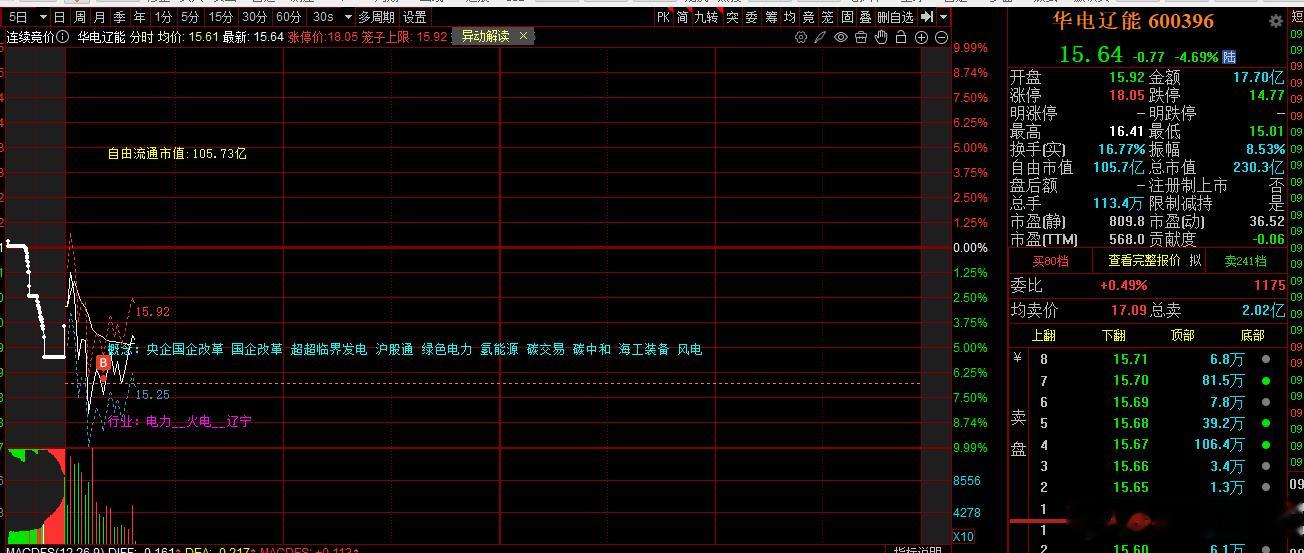This screenshot has width=1304, height=553.
Task: Switch to the 季 quarterly chart tab
Action: (x=120, y=17)
